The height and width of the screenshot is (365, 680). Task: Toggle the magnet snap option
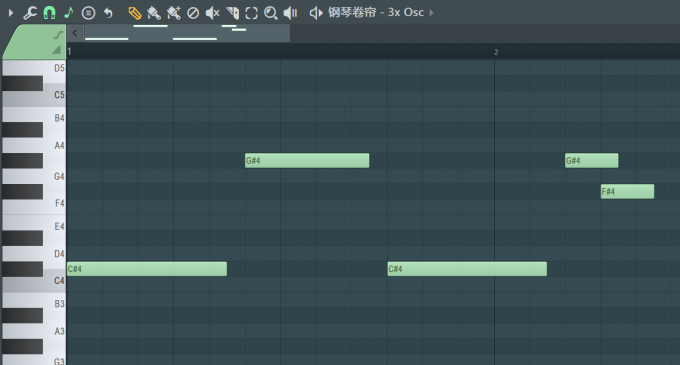[x=49, y=13]
